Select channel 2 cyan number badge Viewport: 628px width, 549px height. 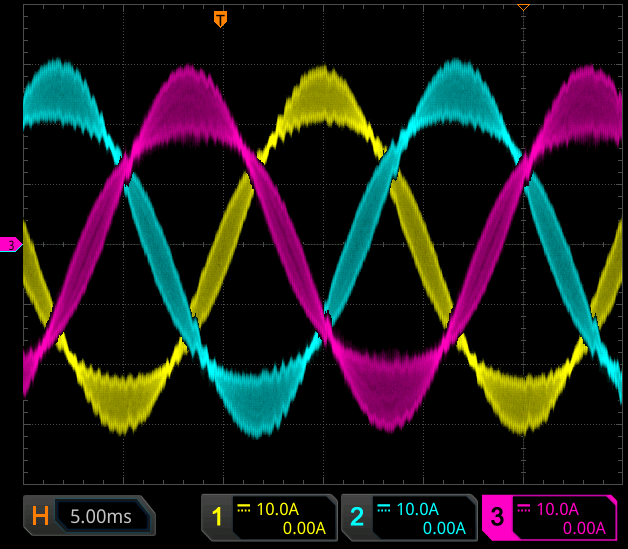pyautogui.click(x=357, y=517)
